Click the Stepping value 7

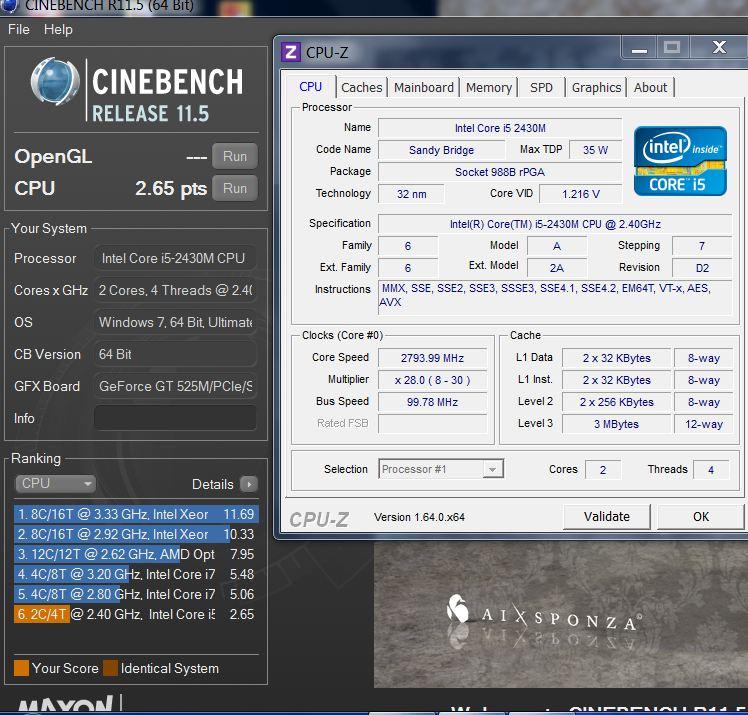(702, 246)
